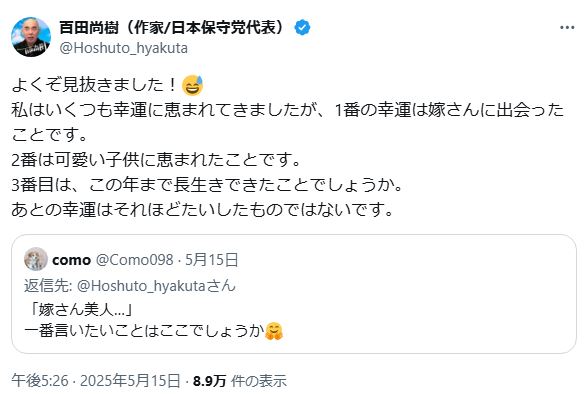Screen dimensions: 588x394
Task: Click the 2025年5月15日 post date
Action: (130, 381)
